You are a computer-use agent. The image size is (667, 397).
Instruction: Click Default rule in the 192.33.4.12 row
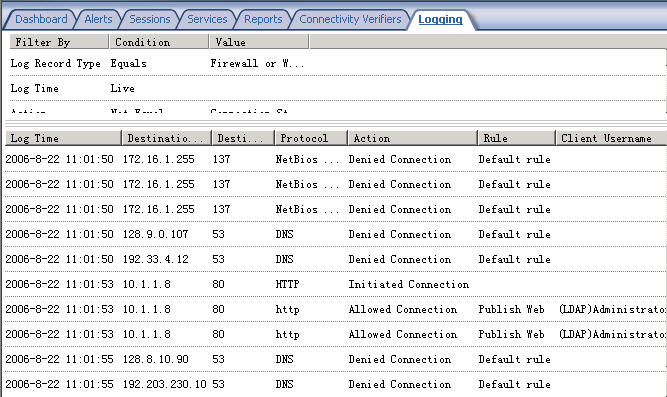click(514, 260)
